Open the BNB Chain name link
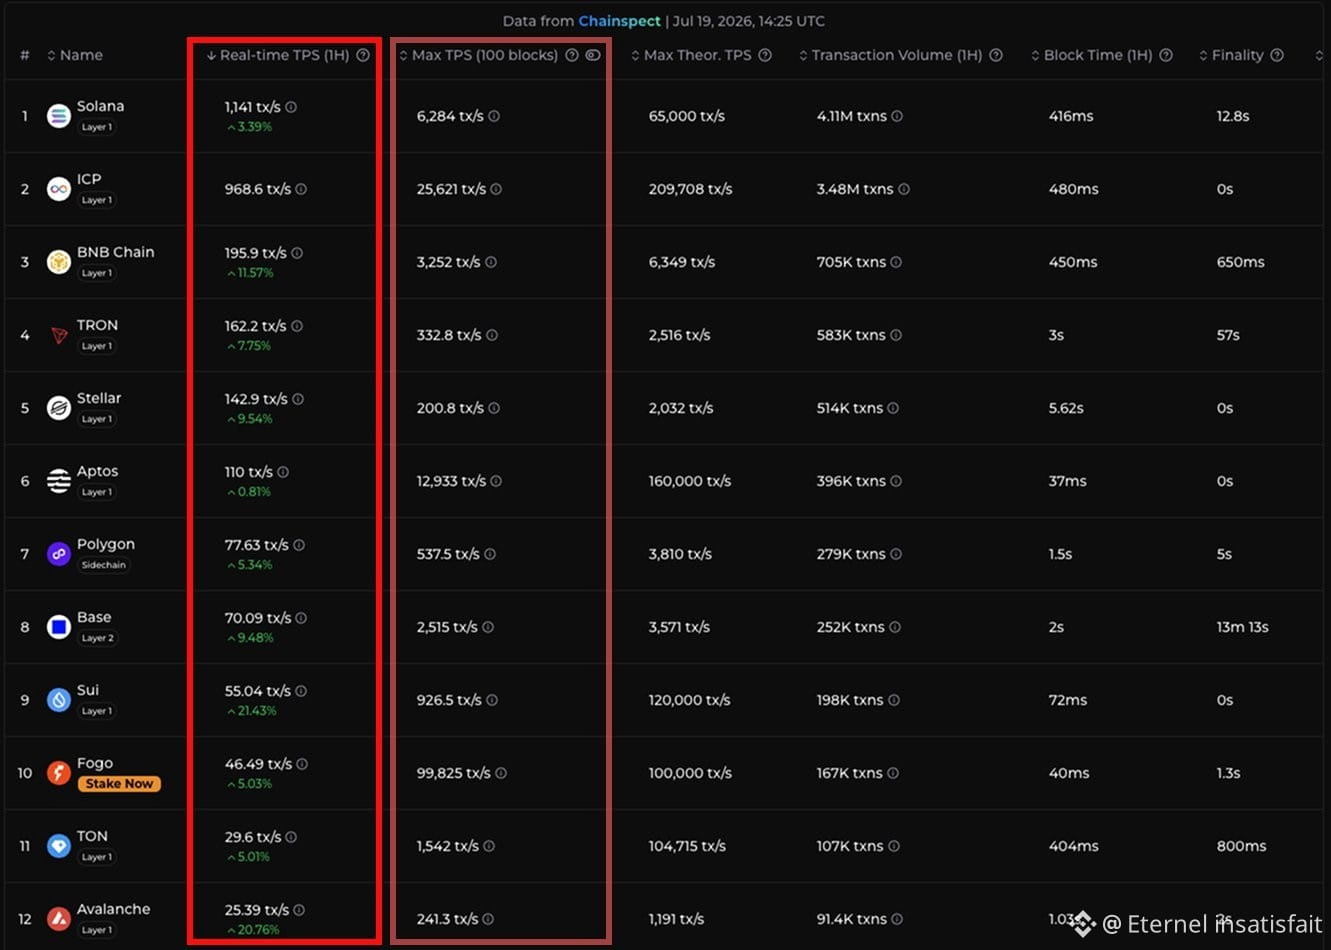The height and width of the screenshot is (950, 1331). pos(116,252)
